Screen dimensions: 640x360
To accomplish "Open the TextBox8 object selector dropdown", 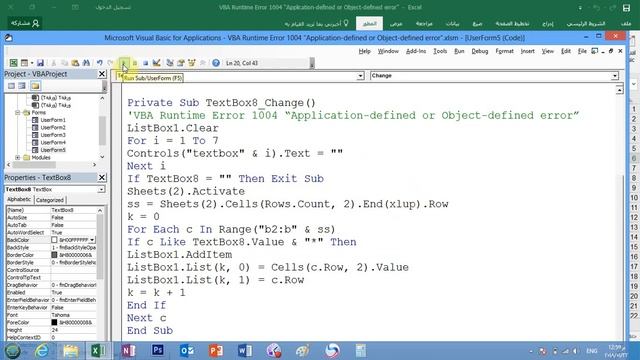I will [x=101, y=189].
